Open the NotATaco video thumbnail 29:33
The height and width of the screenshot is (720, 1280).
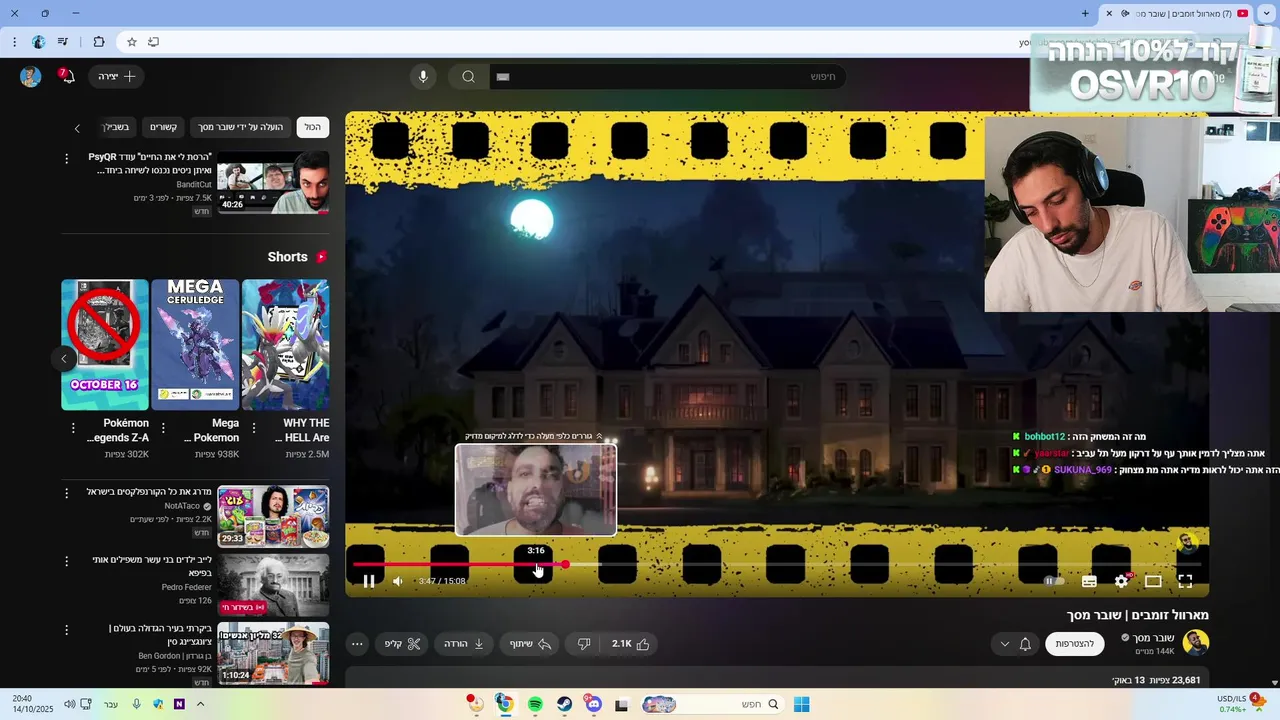point(273,516)
